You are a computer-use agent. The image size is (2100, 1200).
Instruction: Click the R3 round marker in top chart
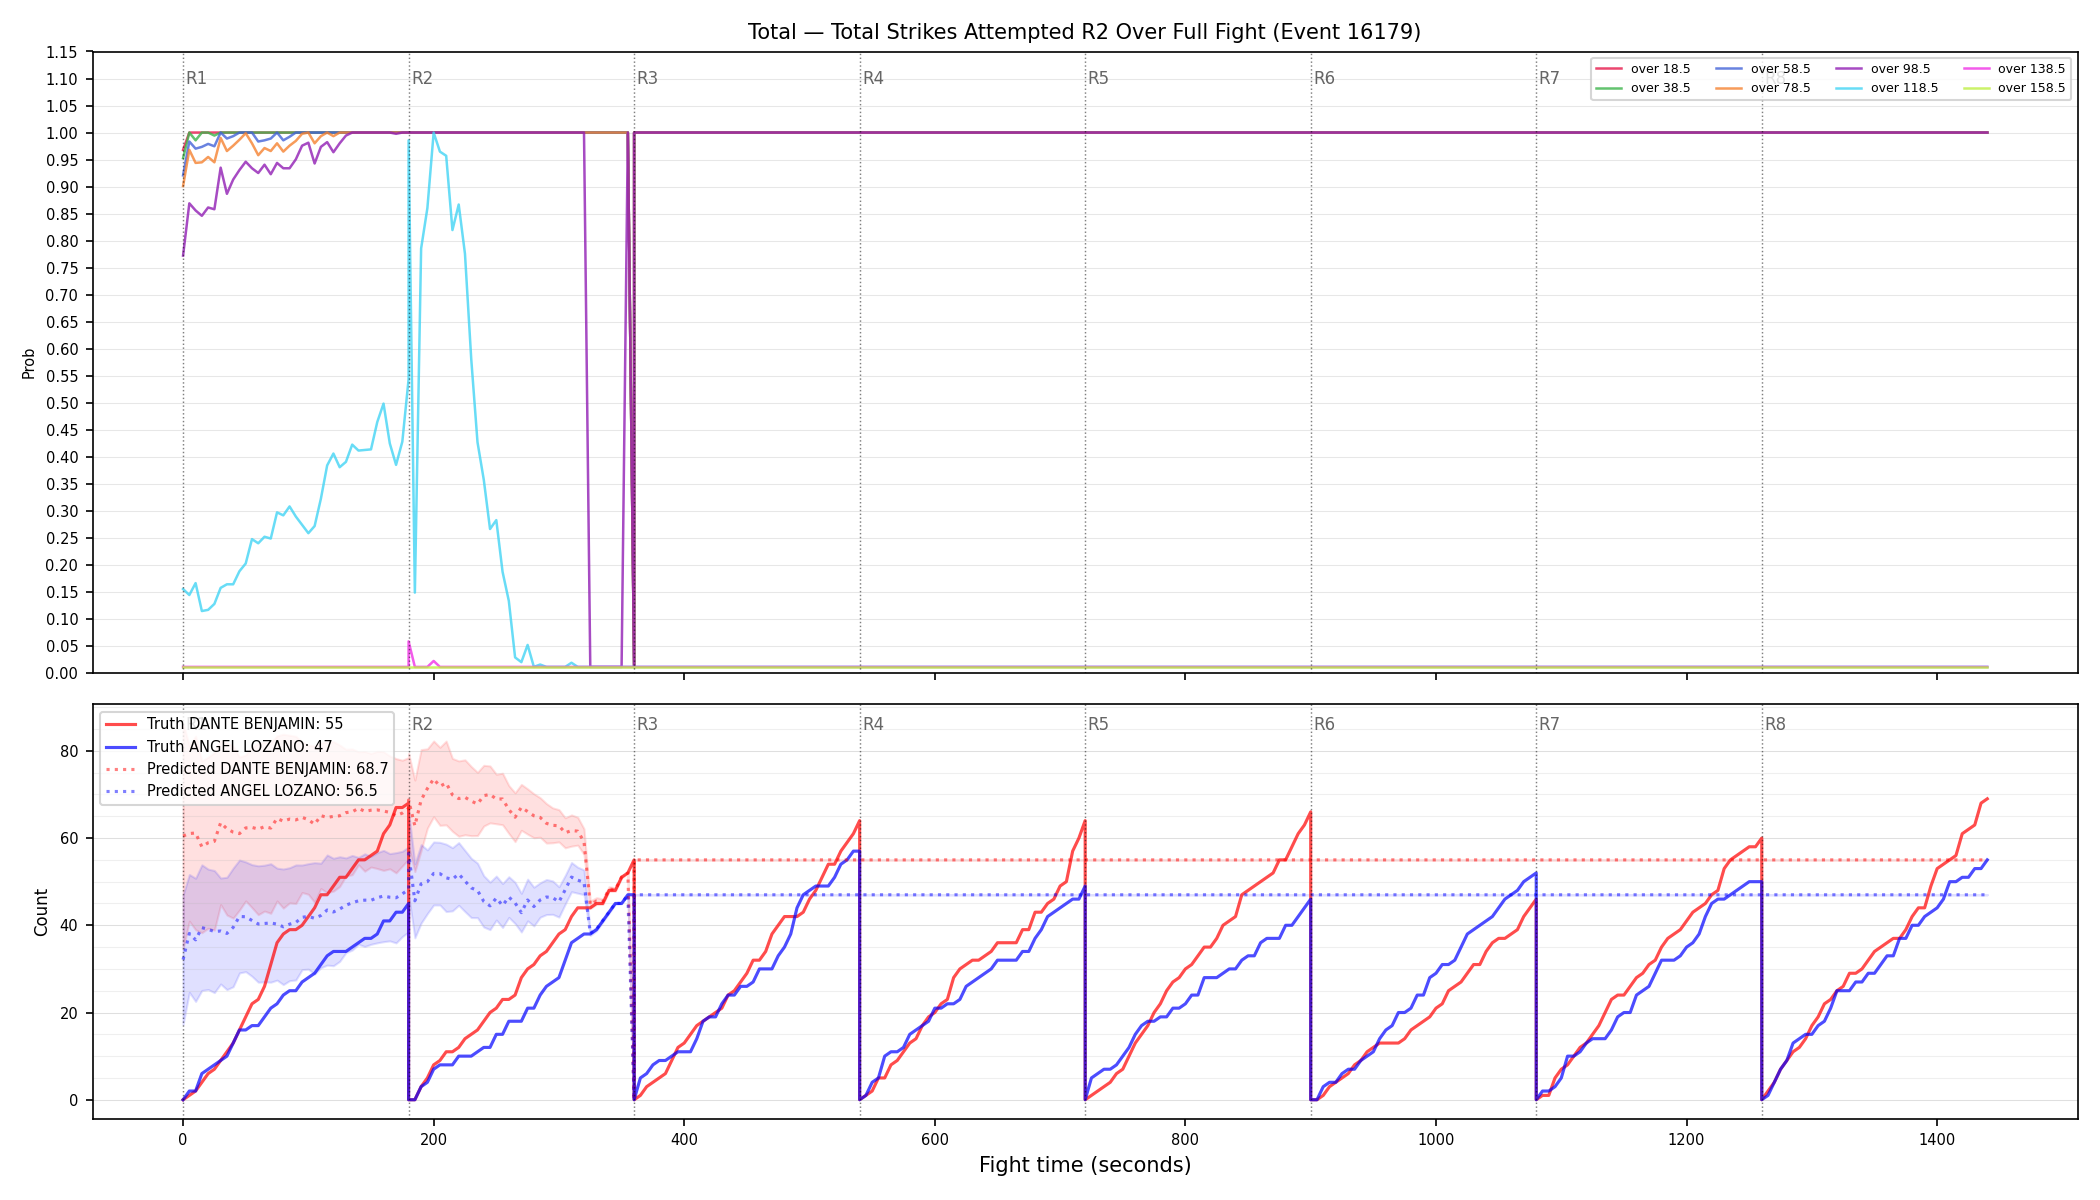647,78
